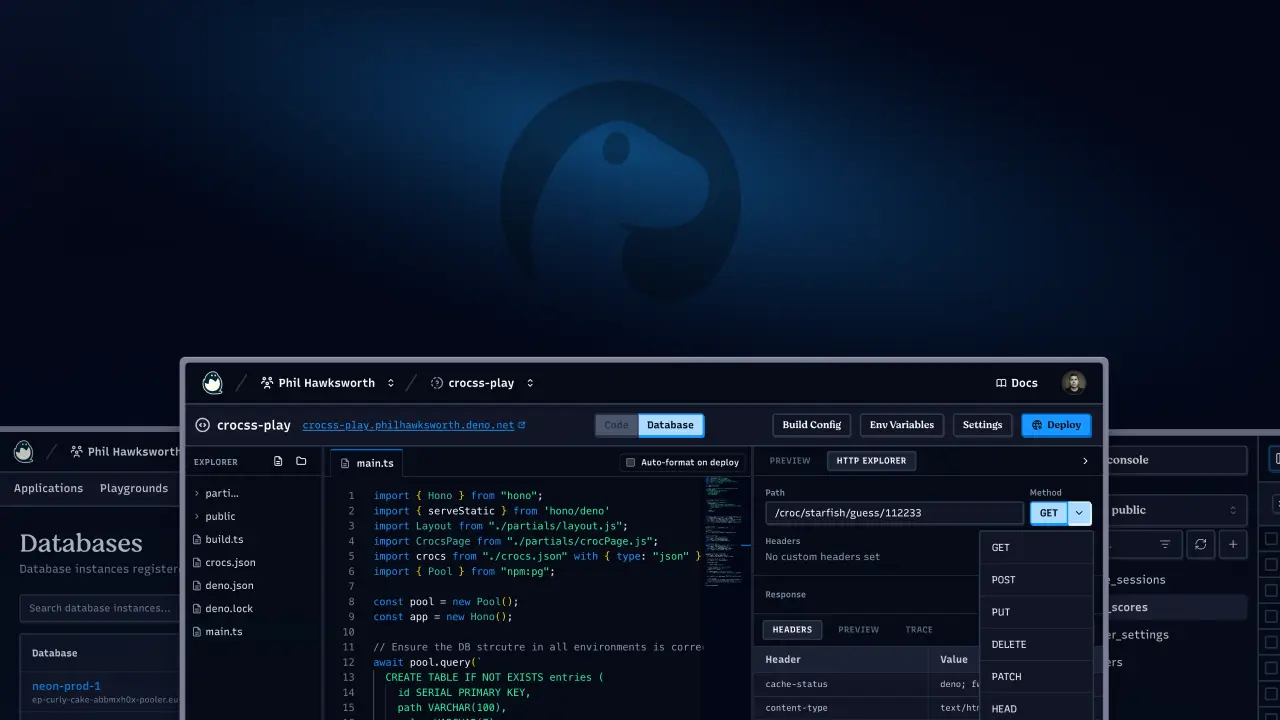Image resolution: width=1280 pixels, height=720 pixels.
Task: Click the user avatar in the top right
Action: 1073,382
